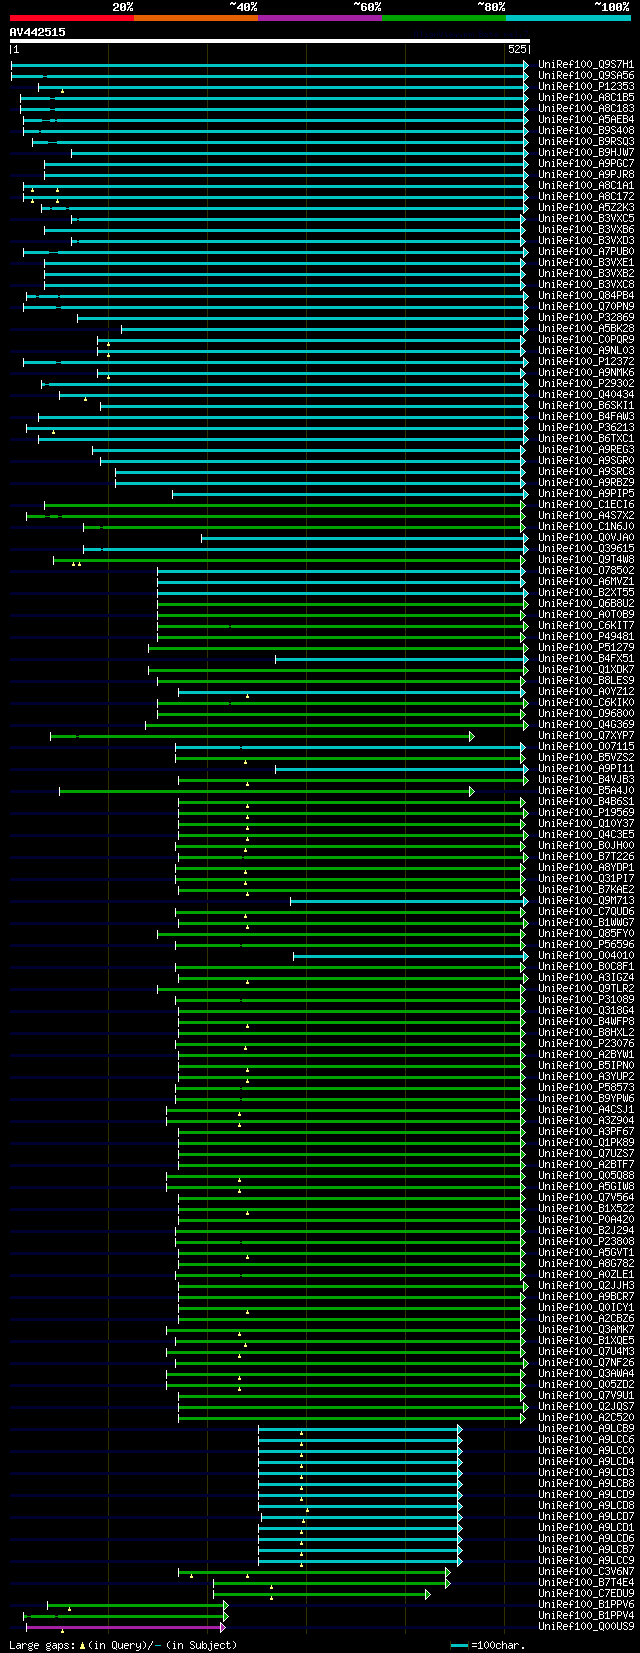
Task: Select the UniRef100_A5AEB4 label
Action: click(x=586, y=120)
